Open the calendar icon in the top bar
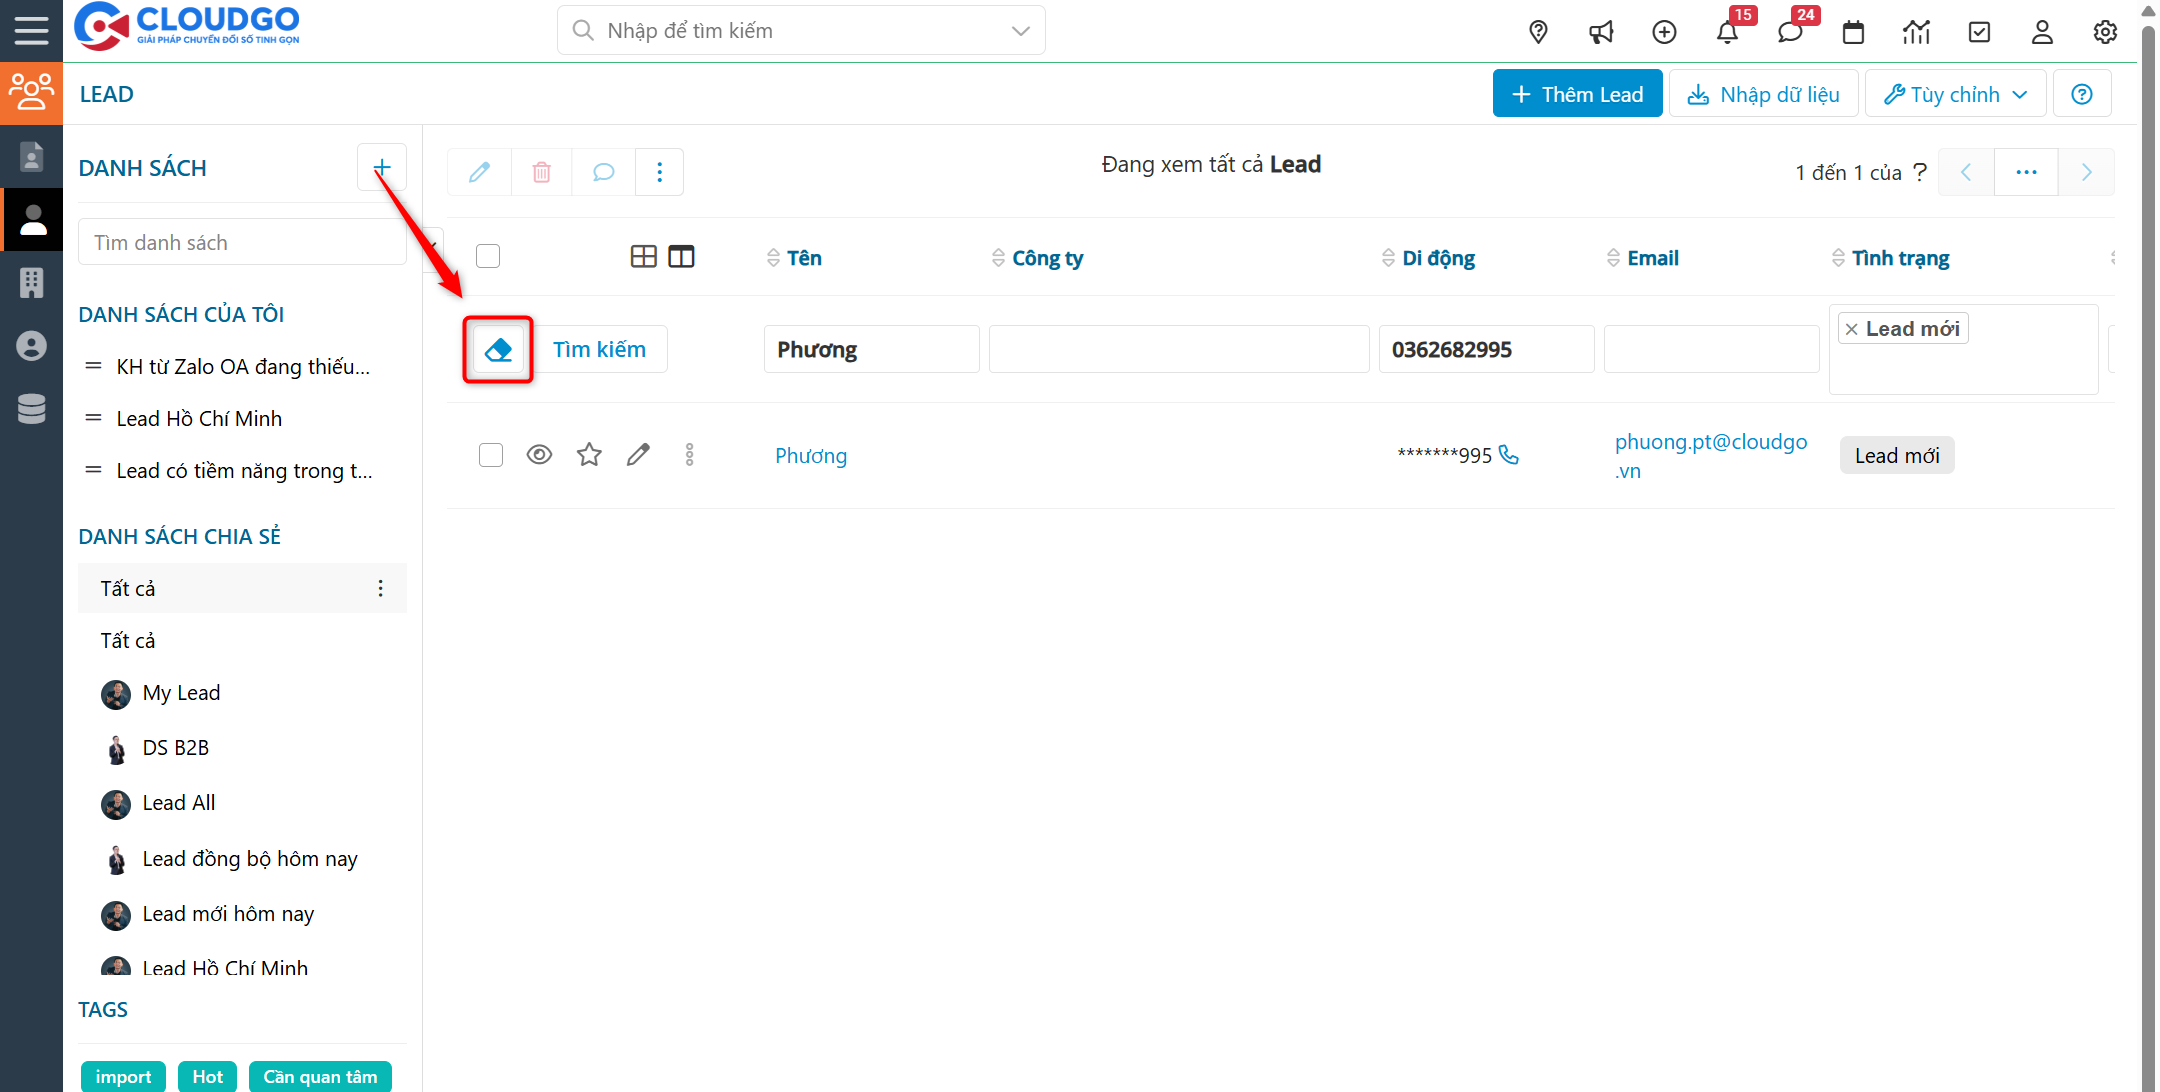The height and width of the screenshot is (1092, 2160). coord(1853,32)
